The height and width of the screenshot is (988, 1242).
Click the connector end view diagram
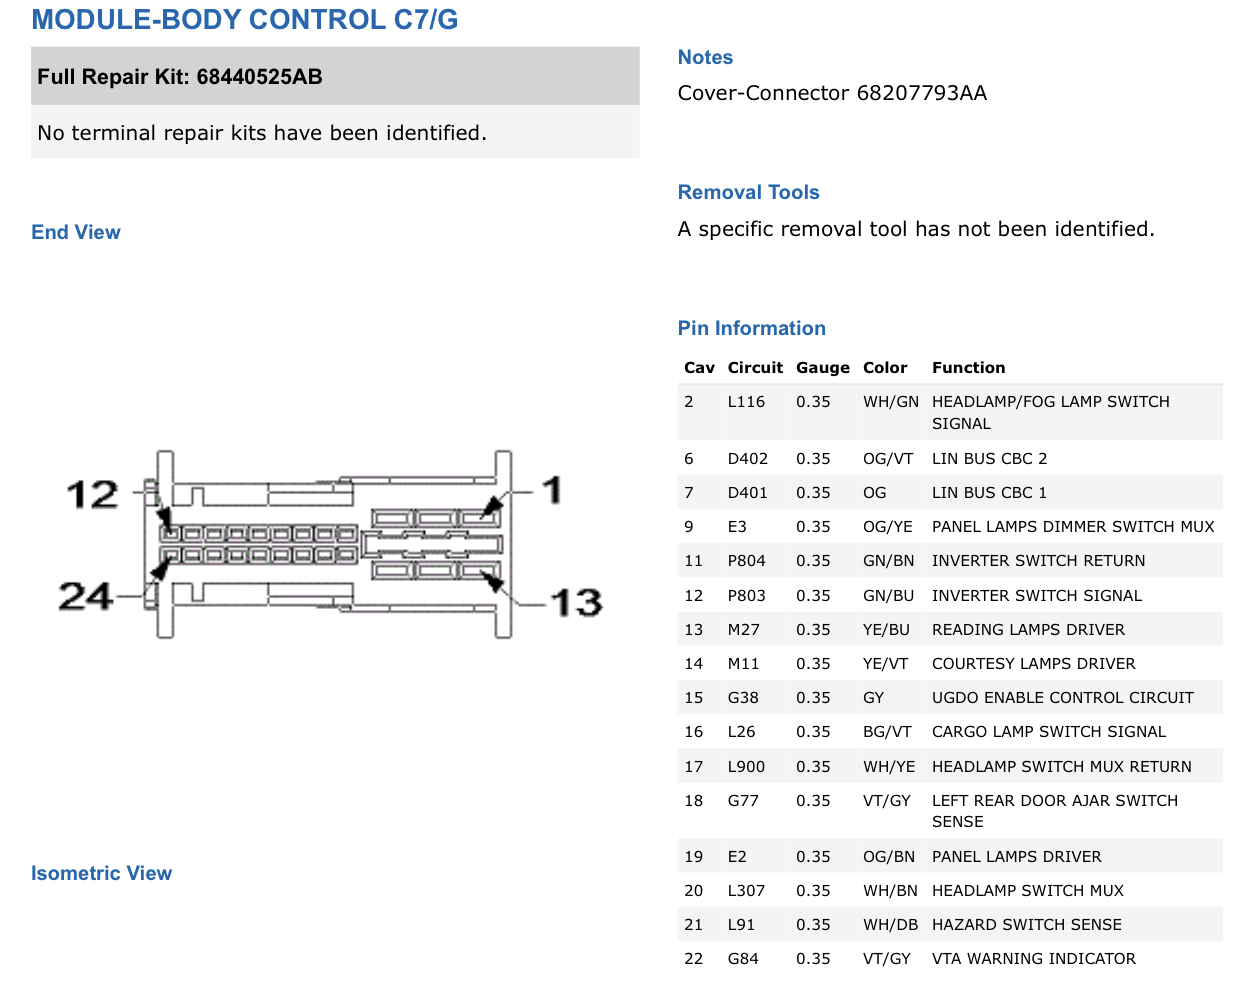coord(333,544)
